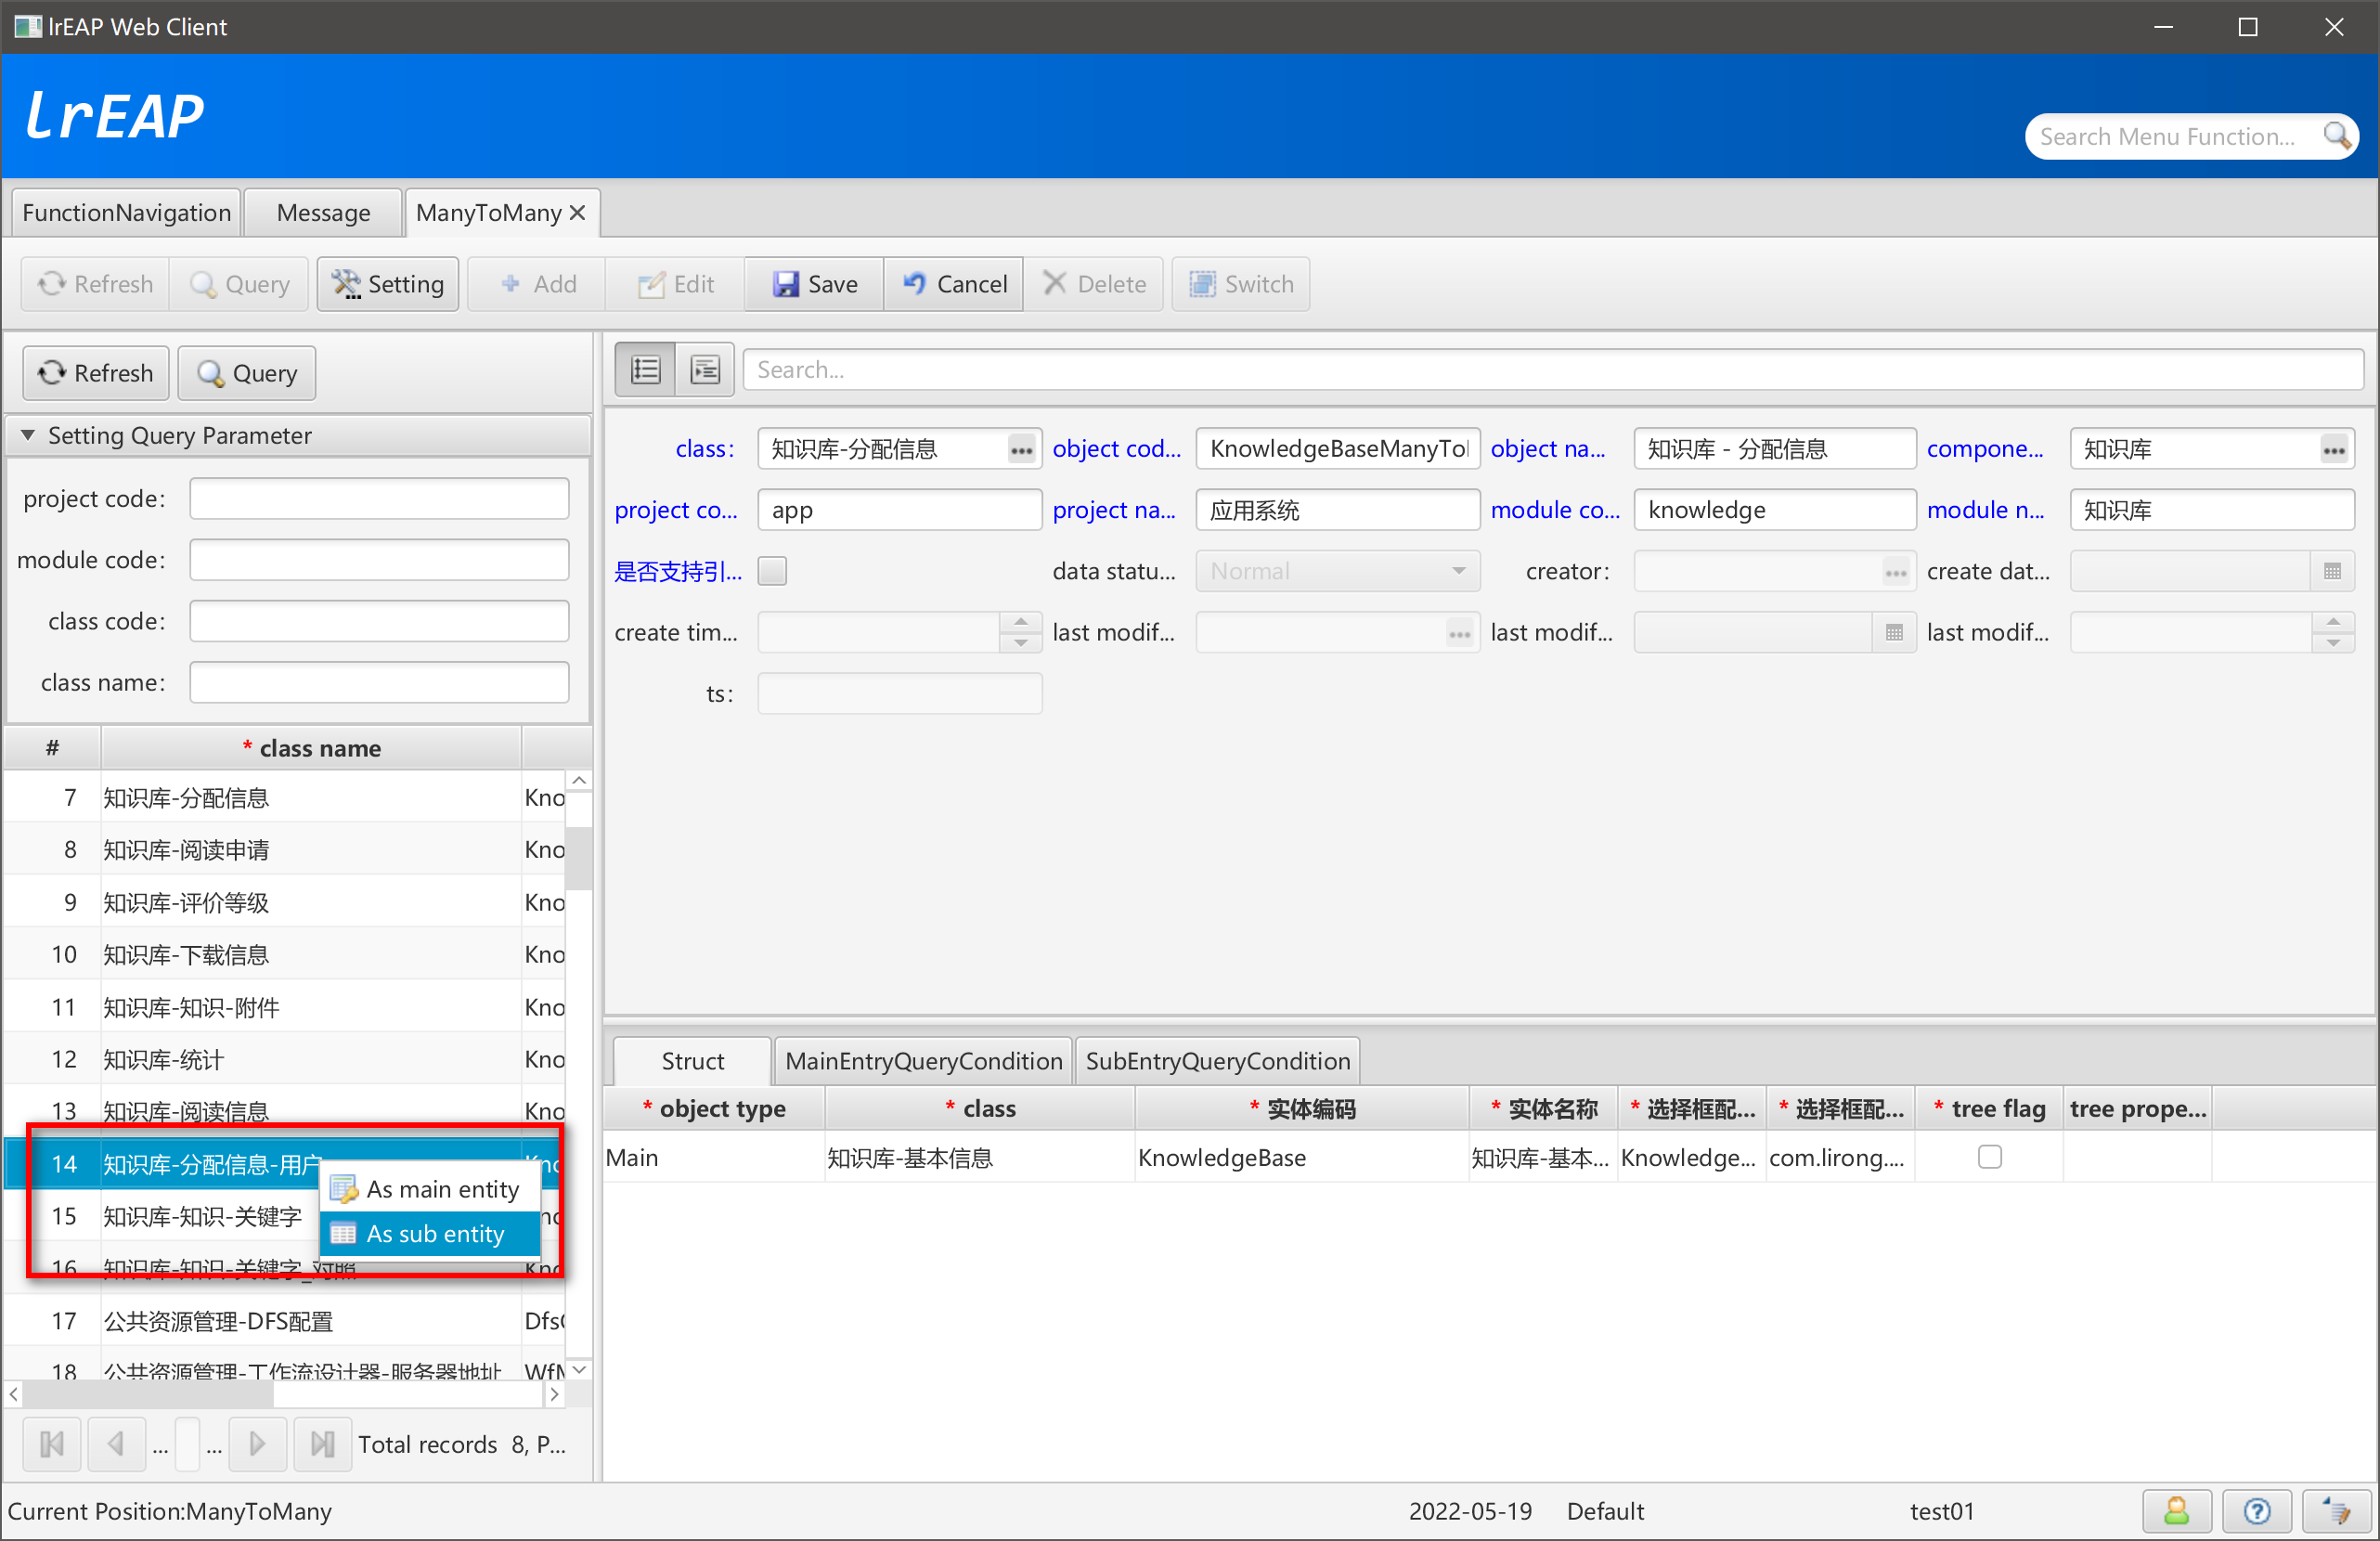Click the search magnifier icon in header
Image resolution: width=2380 pixels, height=1541 pixels.
pos(2336,136)
